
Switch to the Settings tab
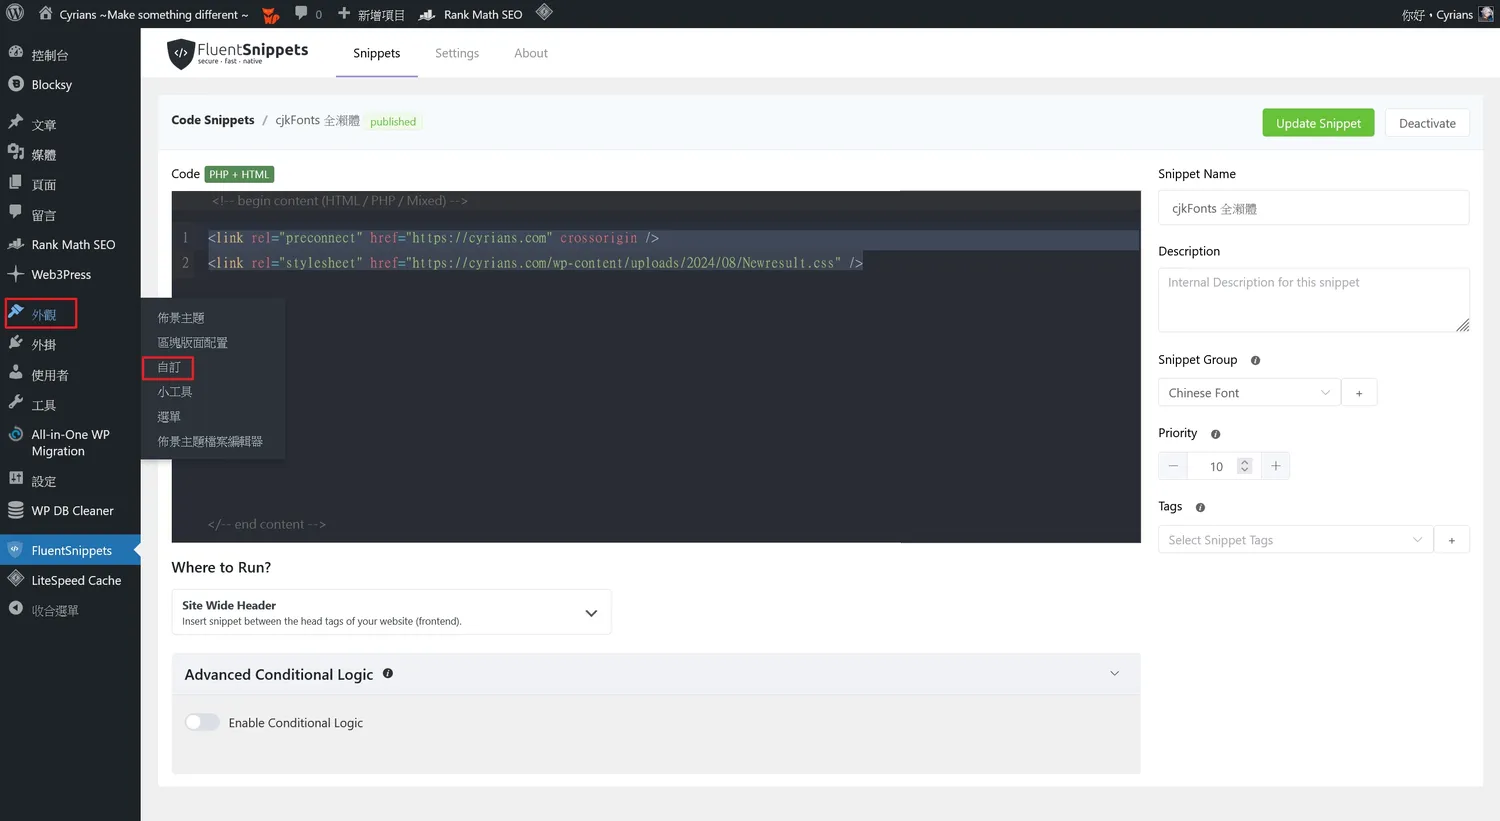(x=457, y=53)
